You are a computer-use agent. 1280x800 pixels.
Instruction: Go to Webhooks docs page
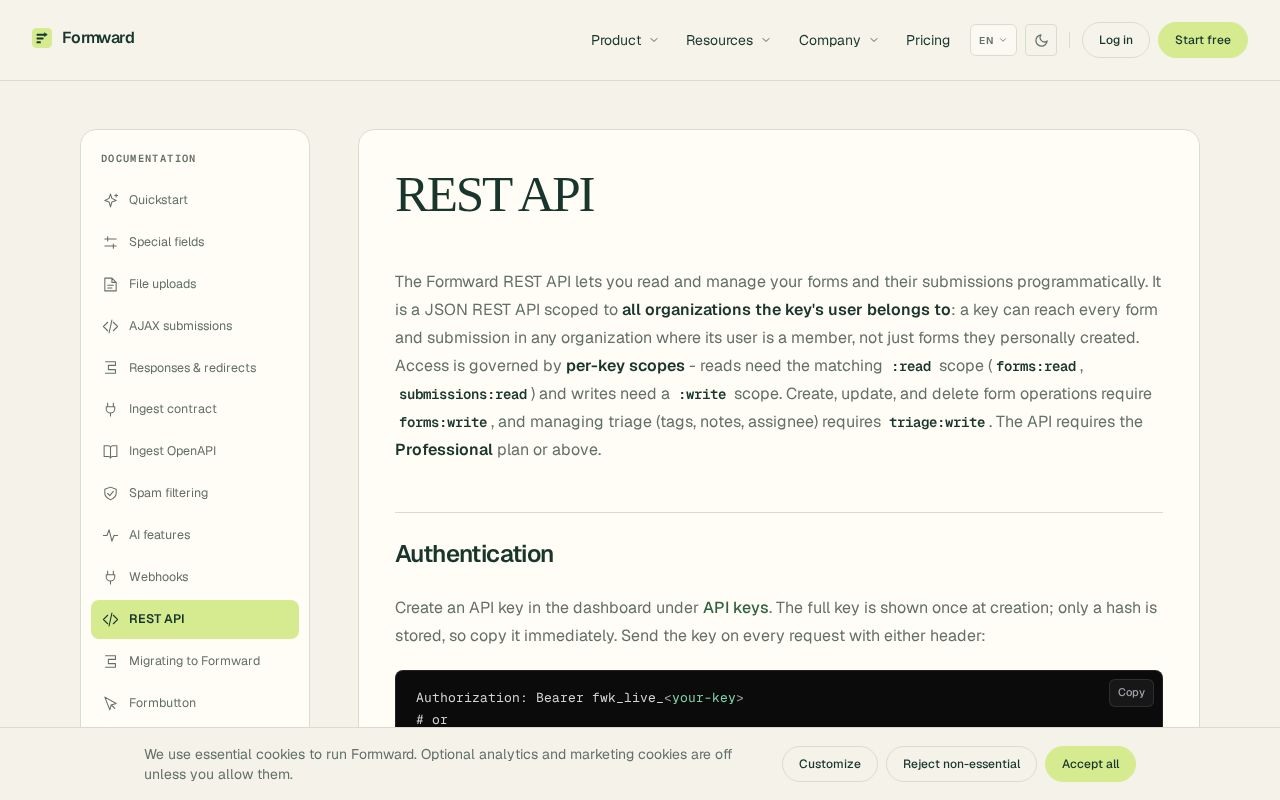click(x=195, y=577)
